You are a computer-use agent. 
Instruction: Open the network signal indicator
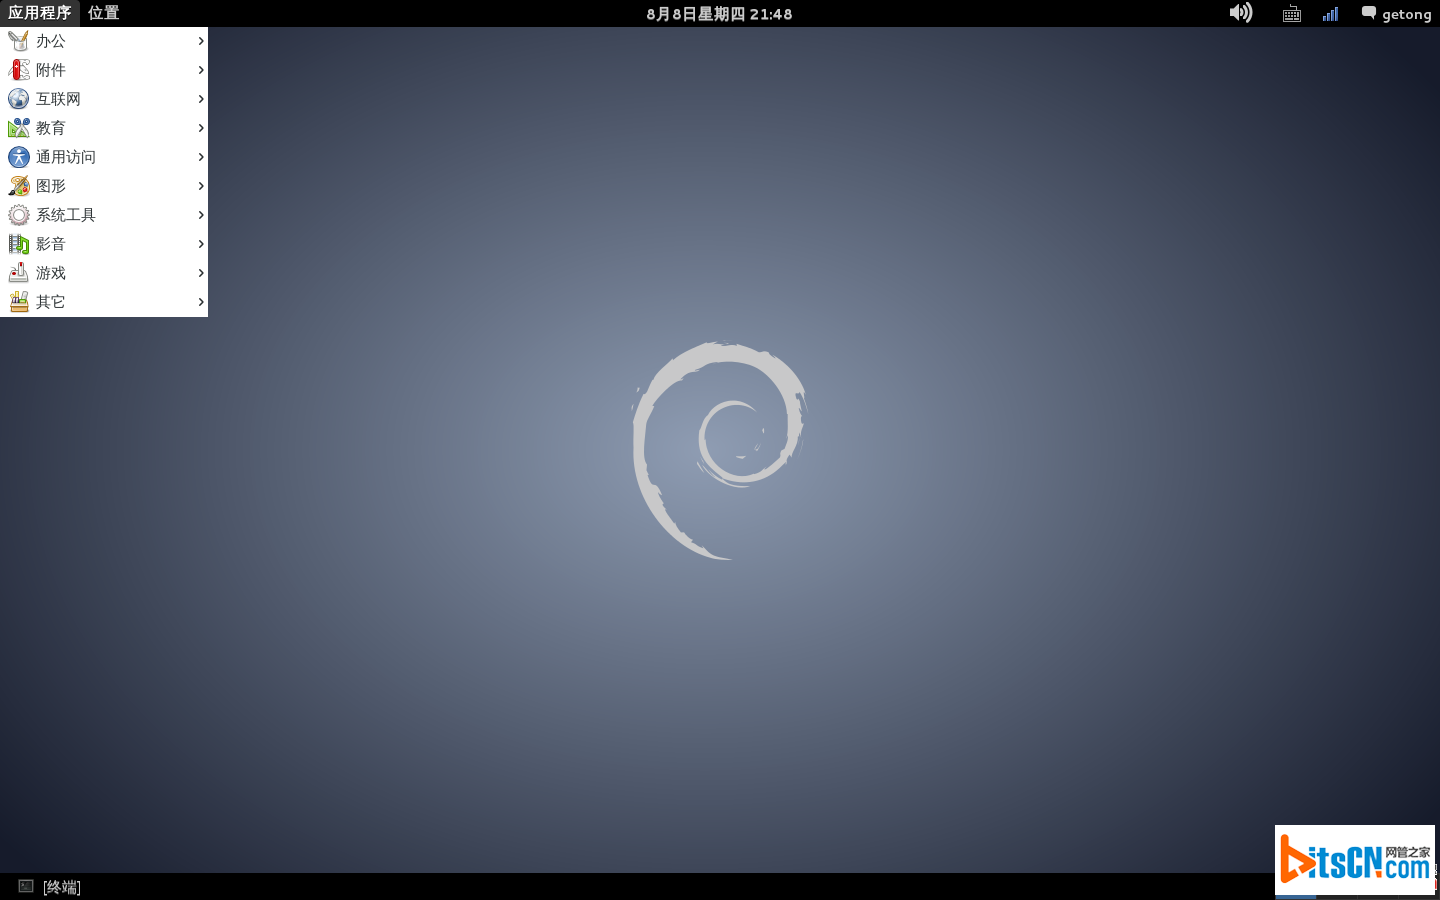(1330, 14)
